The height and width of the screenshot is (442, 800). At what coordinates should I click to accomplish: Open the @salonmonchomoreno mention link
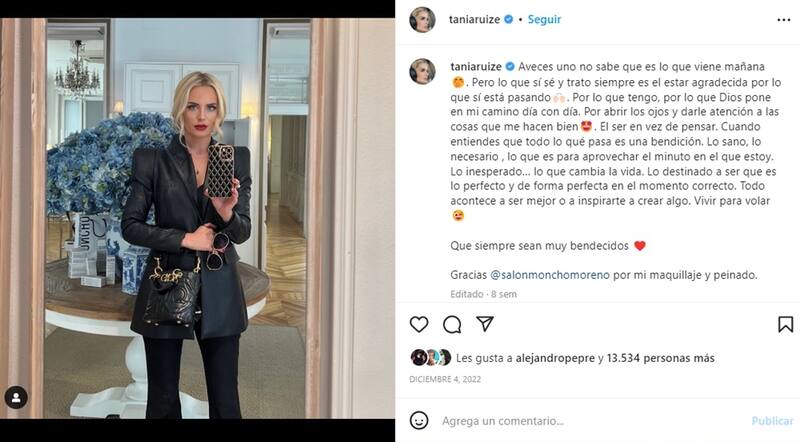549,275
